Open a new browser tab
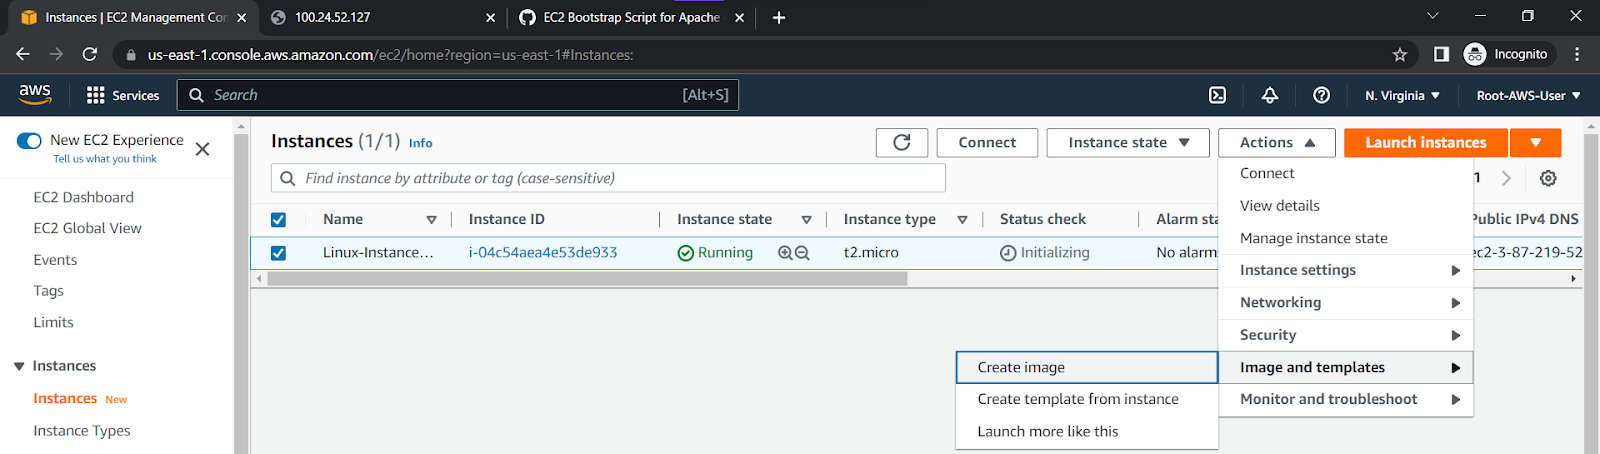The width and height of the screenshot is (1600, 454). [779, 17]
